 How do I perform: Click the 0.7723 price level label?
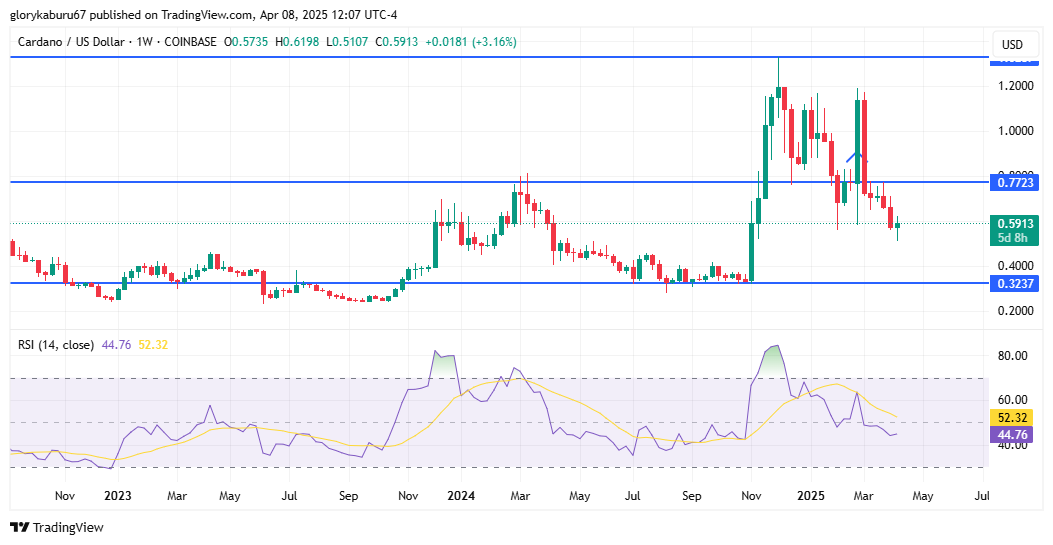pos(1014,182)
